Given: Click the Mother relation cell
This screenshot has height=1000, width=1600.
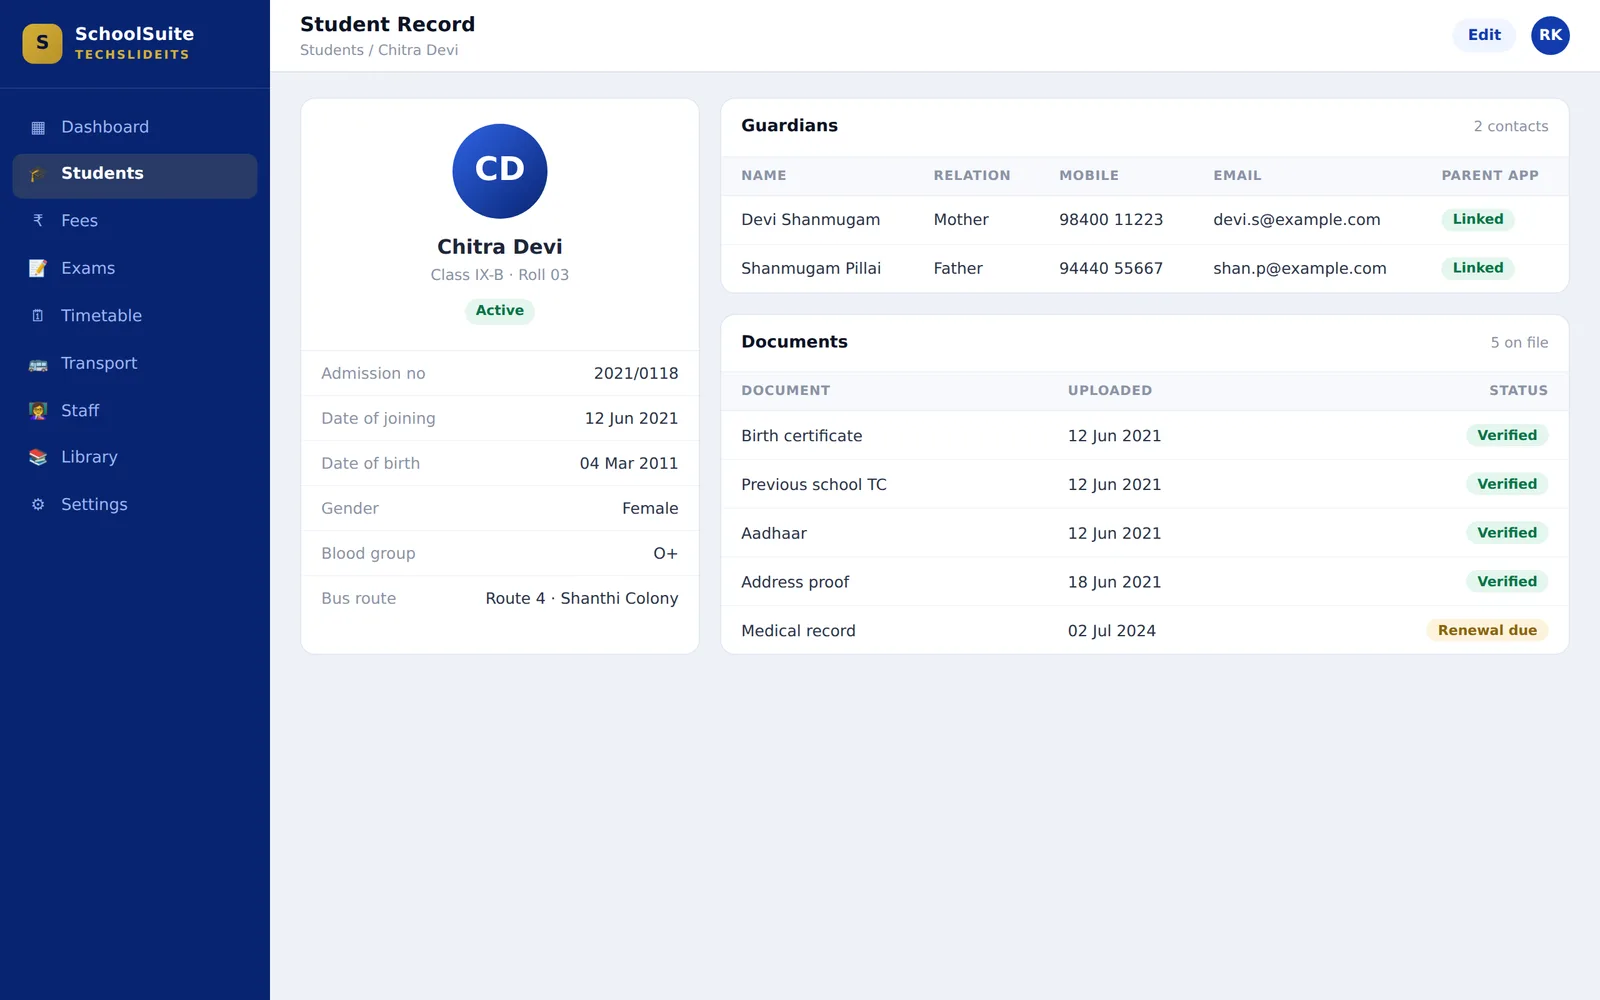Looking at the screenshot, I should click(x=961, y=220).
